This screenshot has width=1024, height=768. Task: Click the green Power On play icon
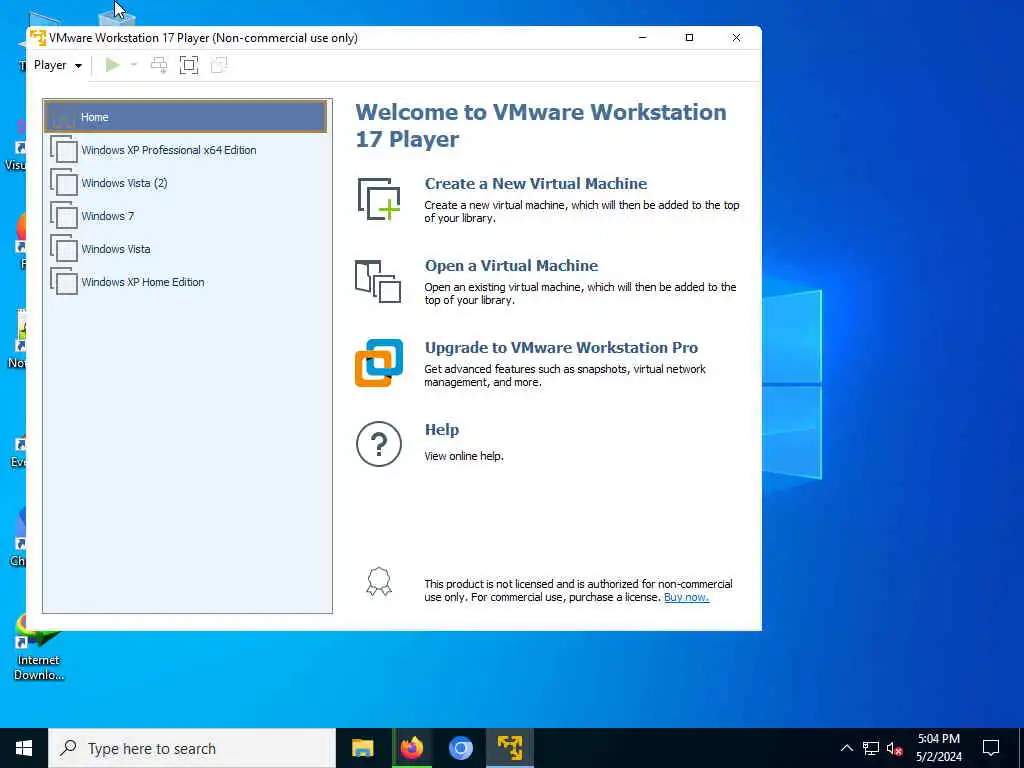(x=112, y=65)
